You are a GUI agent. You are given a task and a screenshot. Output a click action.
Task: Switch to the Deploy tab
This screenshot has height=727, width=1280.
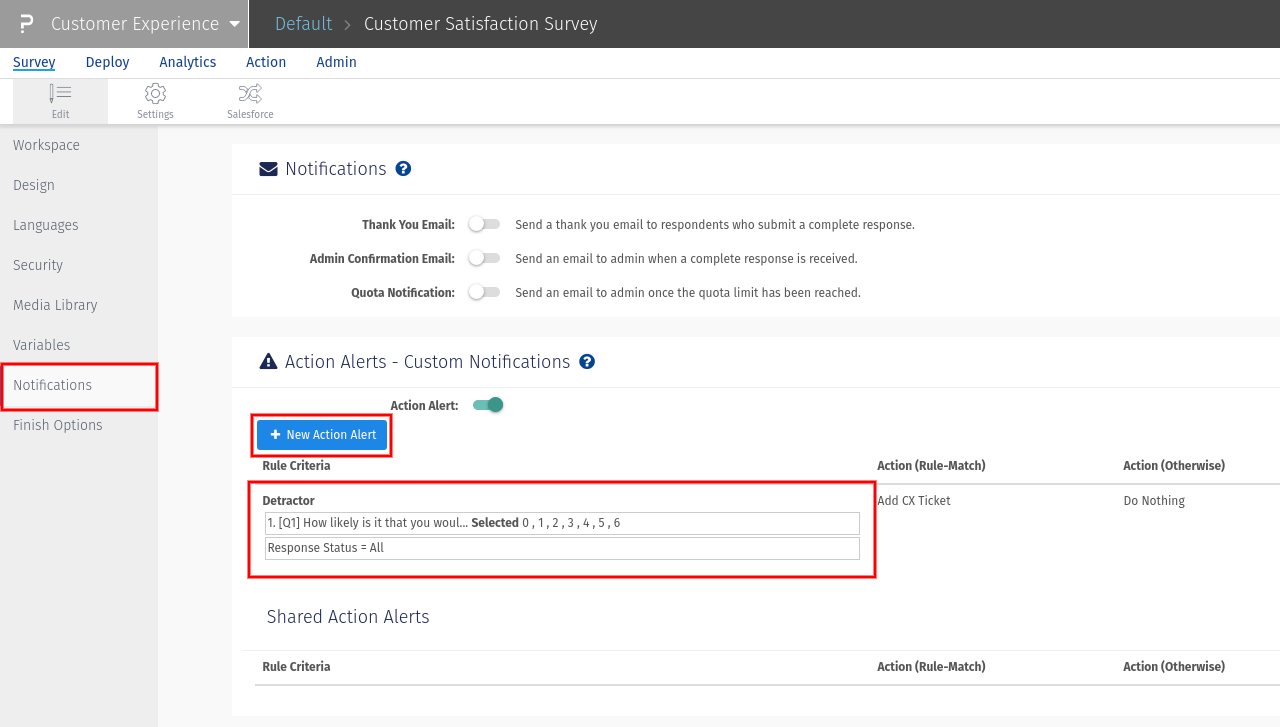coord(107,62)
